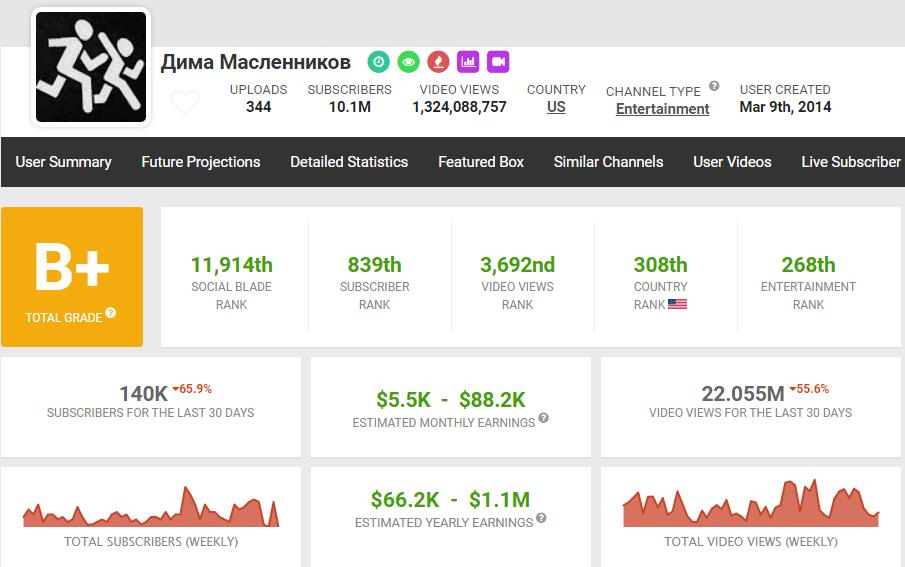Click the 308th country rank

pyautogui.click(x=661, y=265)
